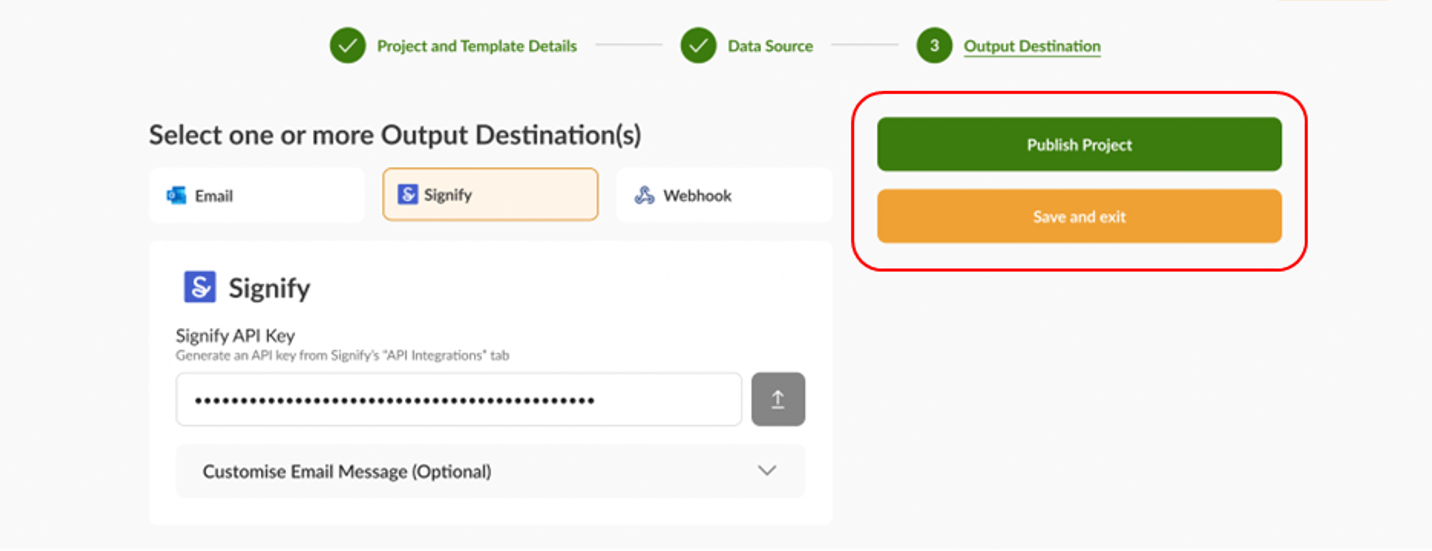
Task: Click the Save and exit button
Action: pyautogui.click(x=1079, y=217)
